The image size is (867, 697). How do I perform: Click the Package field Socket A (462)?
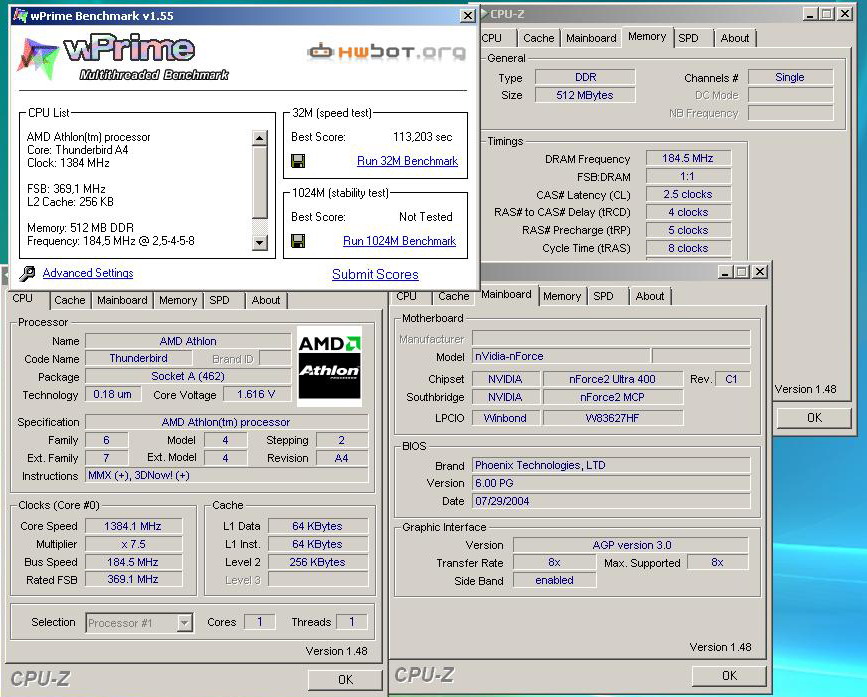[188, 376]
